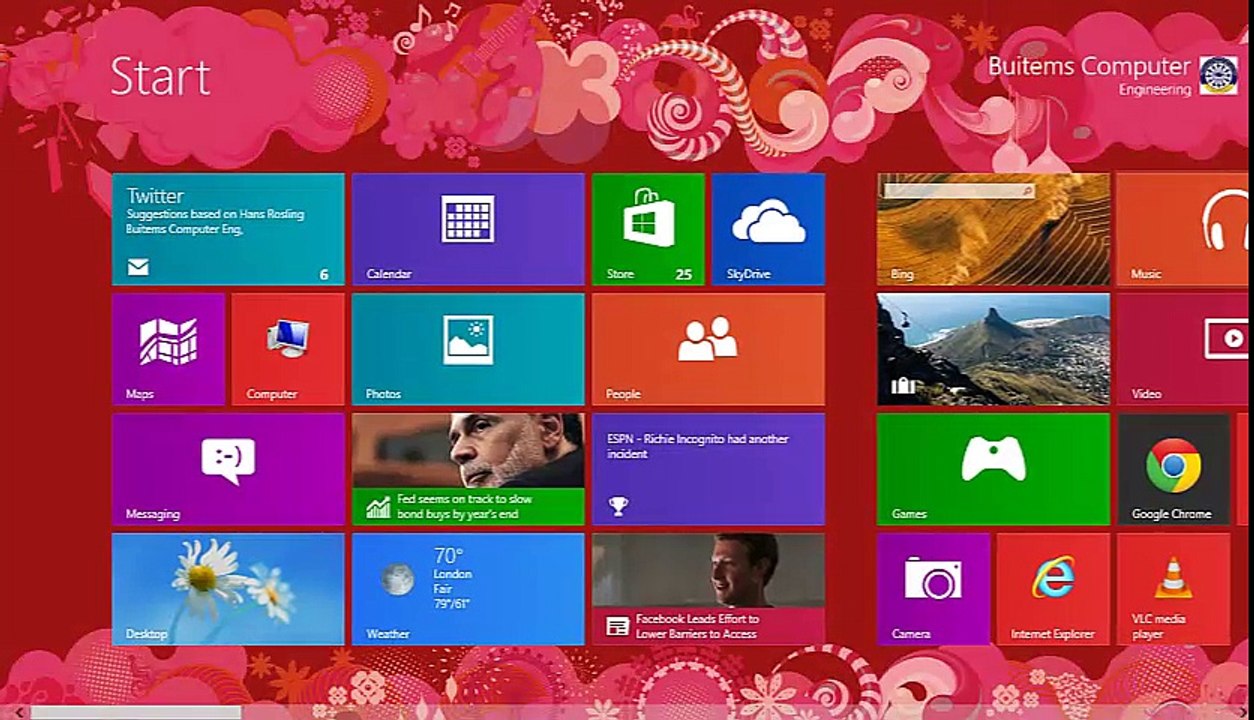Click the chart icon on the Finance tile
Image resolution: width=1254 pixels, height=720 pixels.
pos(378,507)
